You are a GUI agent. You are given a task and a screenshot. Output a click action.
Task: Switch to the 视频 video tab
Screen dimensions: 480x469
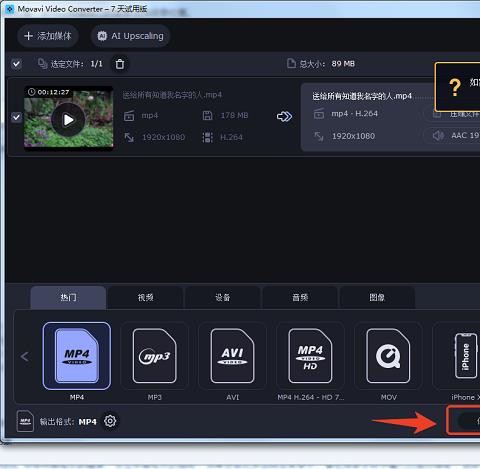(146, 297)
